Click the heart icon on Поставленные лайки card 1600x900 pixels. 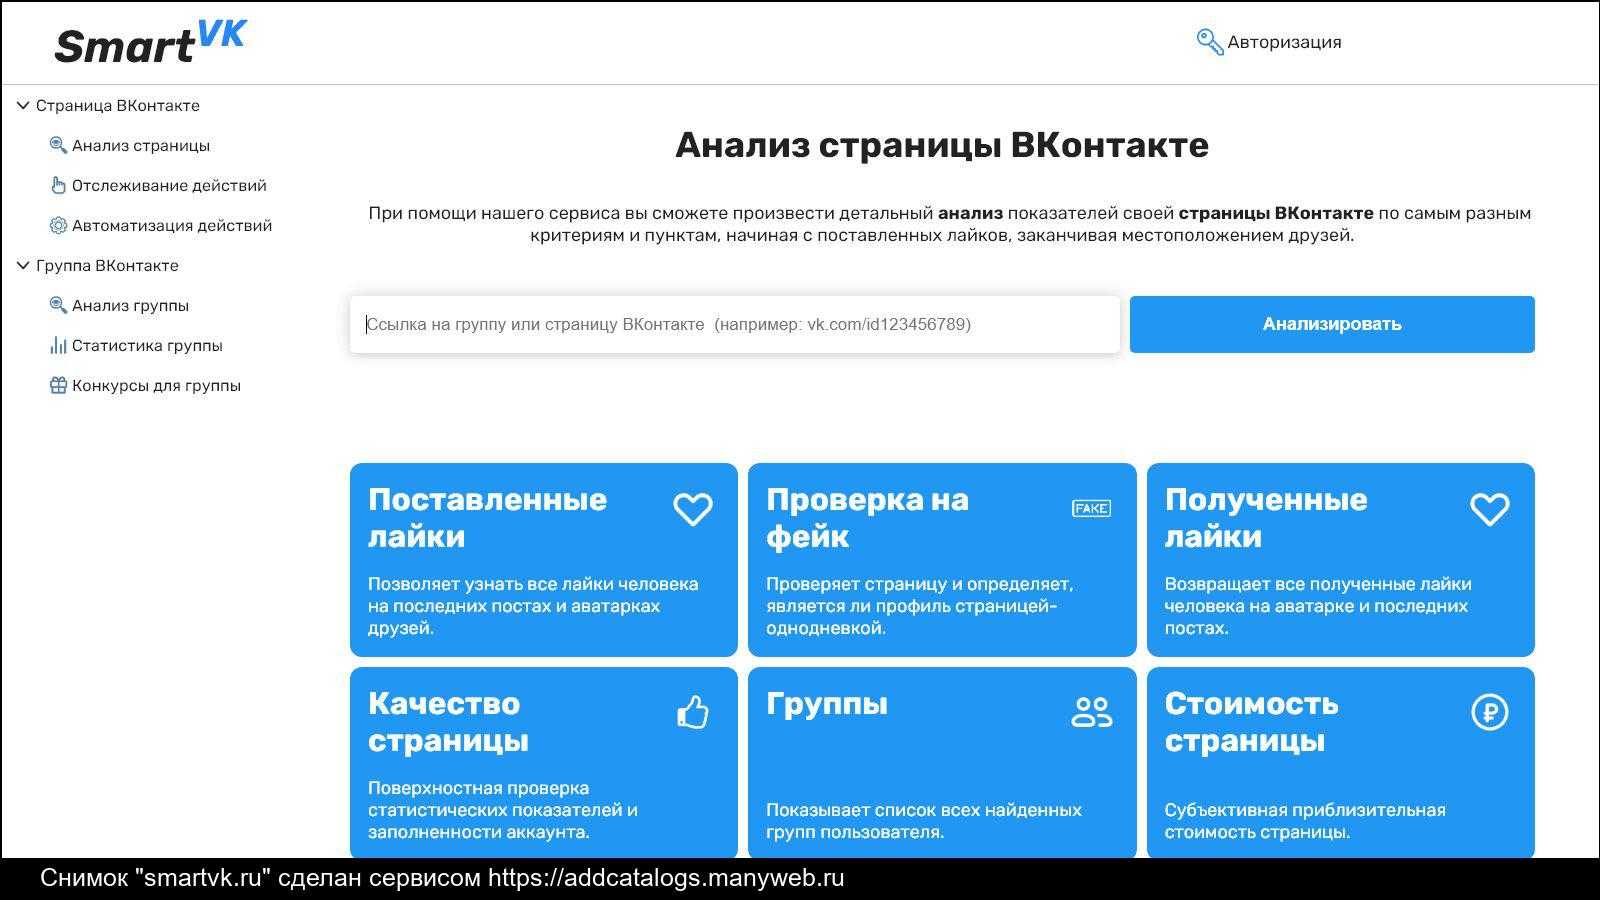click(692, 509)
